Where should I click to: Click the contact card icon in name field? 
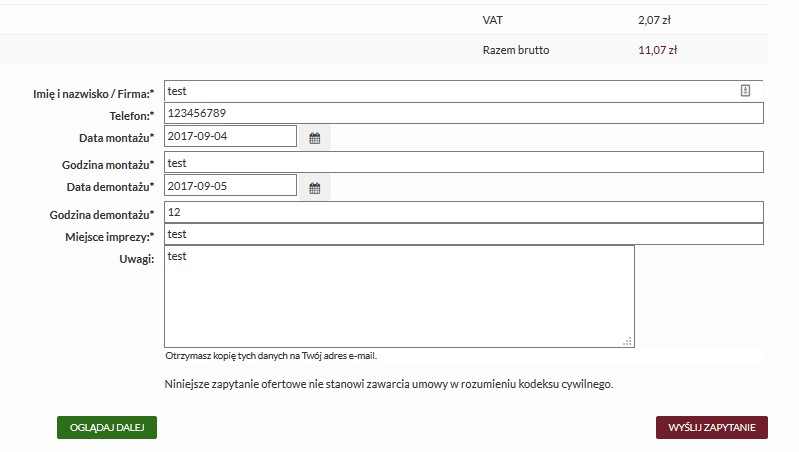click(745, 91)
